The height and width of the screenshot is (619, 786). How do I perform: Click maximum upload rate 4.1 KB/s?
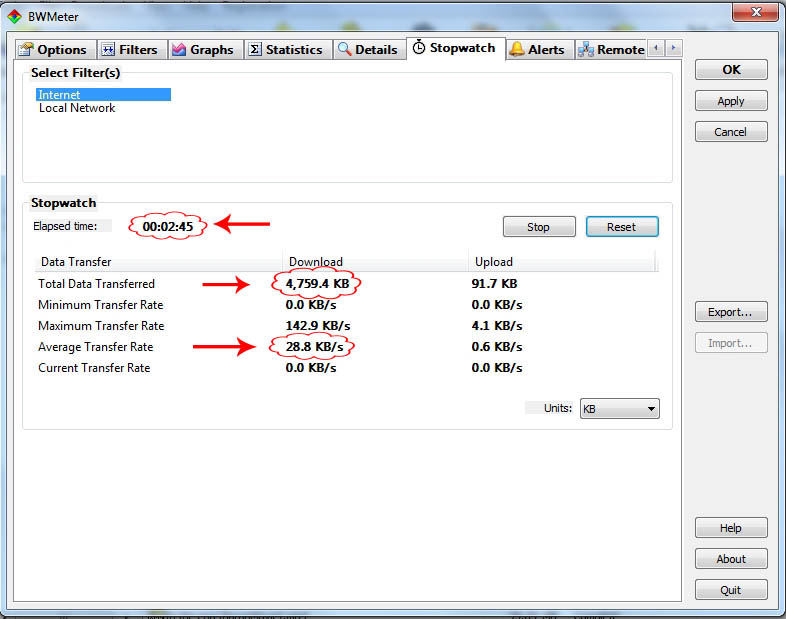(x=497, y=326)
